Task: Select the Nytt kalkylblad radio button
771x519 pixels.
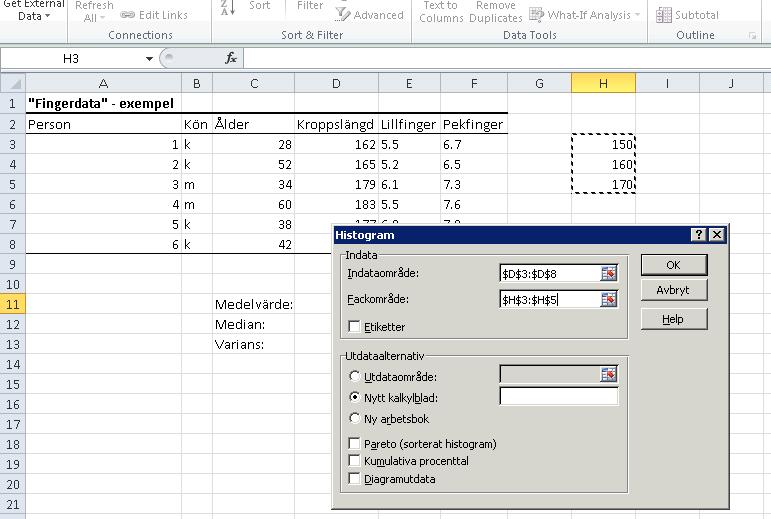Action: [x=354, y=397]
